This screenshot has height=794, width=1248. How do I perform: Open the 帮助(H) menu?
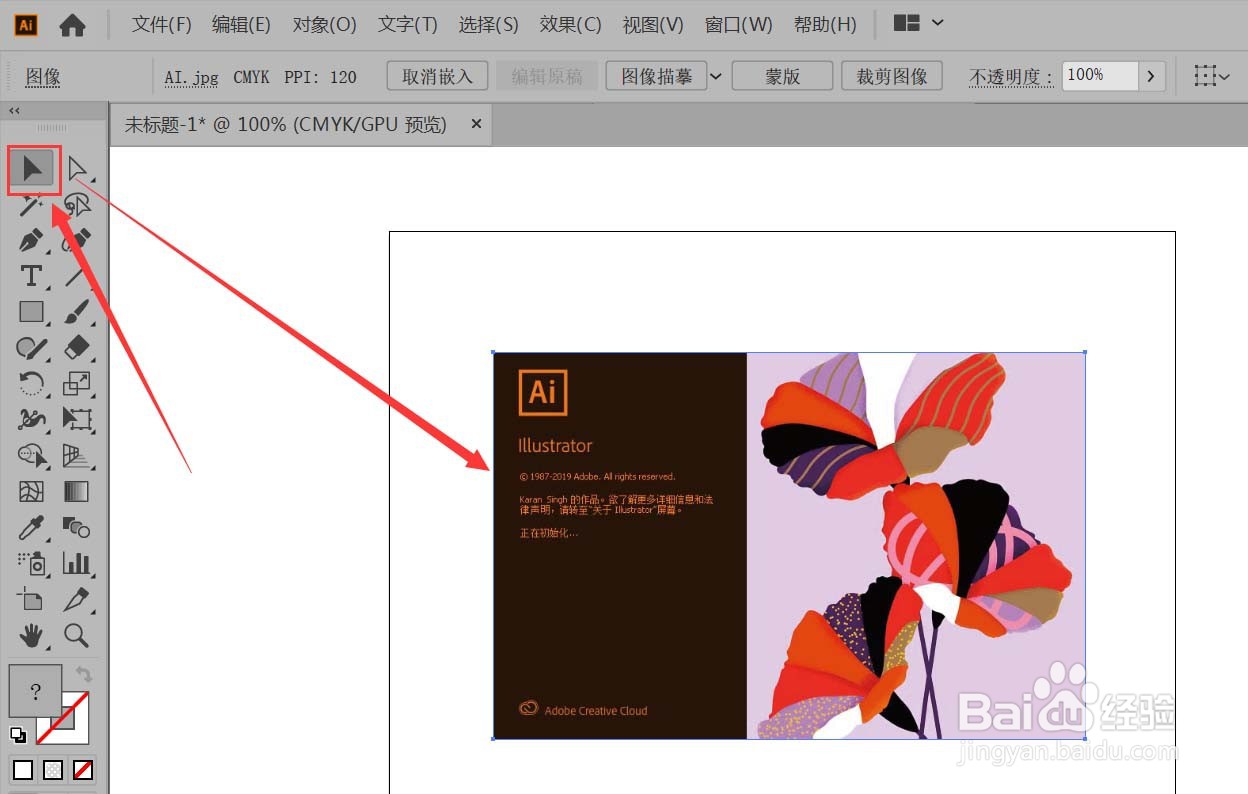pyautogui.click(x=825, y=25)
